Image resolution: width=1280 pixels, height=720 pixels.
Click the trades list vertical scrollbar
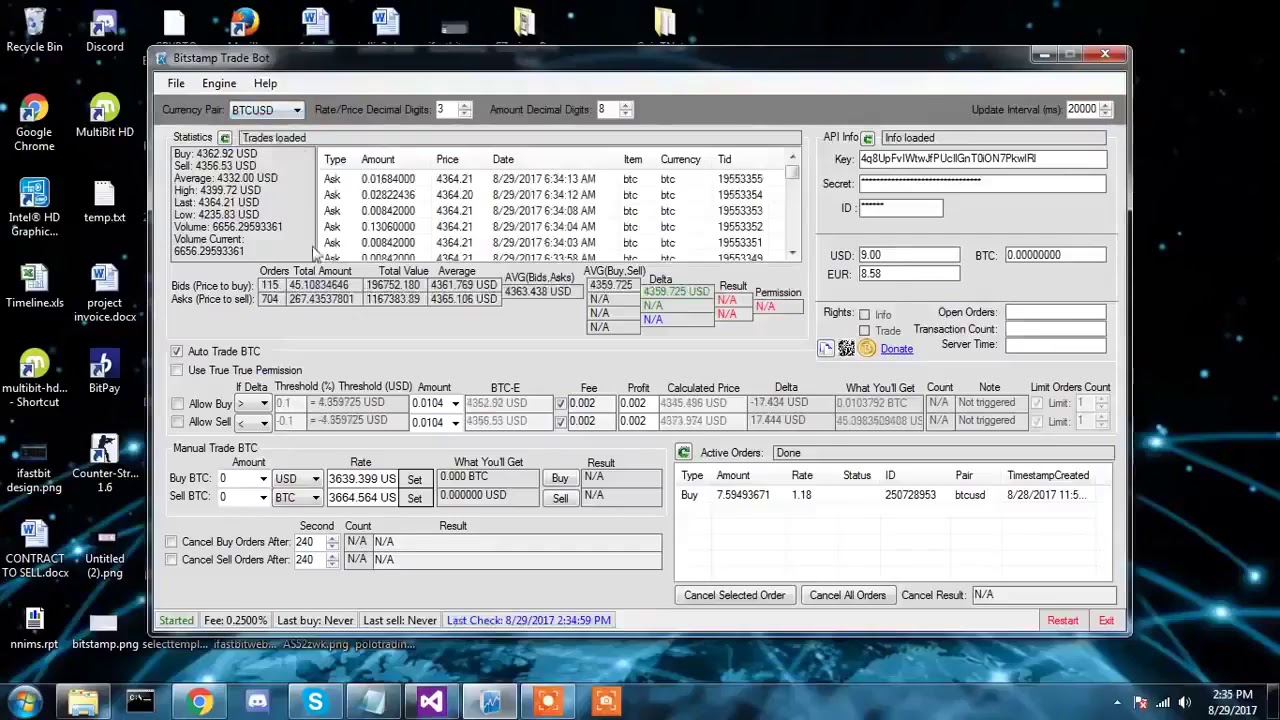tap(793, 206)
